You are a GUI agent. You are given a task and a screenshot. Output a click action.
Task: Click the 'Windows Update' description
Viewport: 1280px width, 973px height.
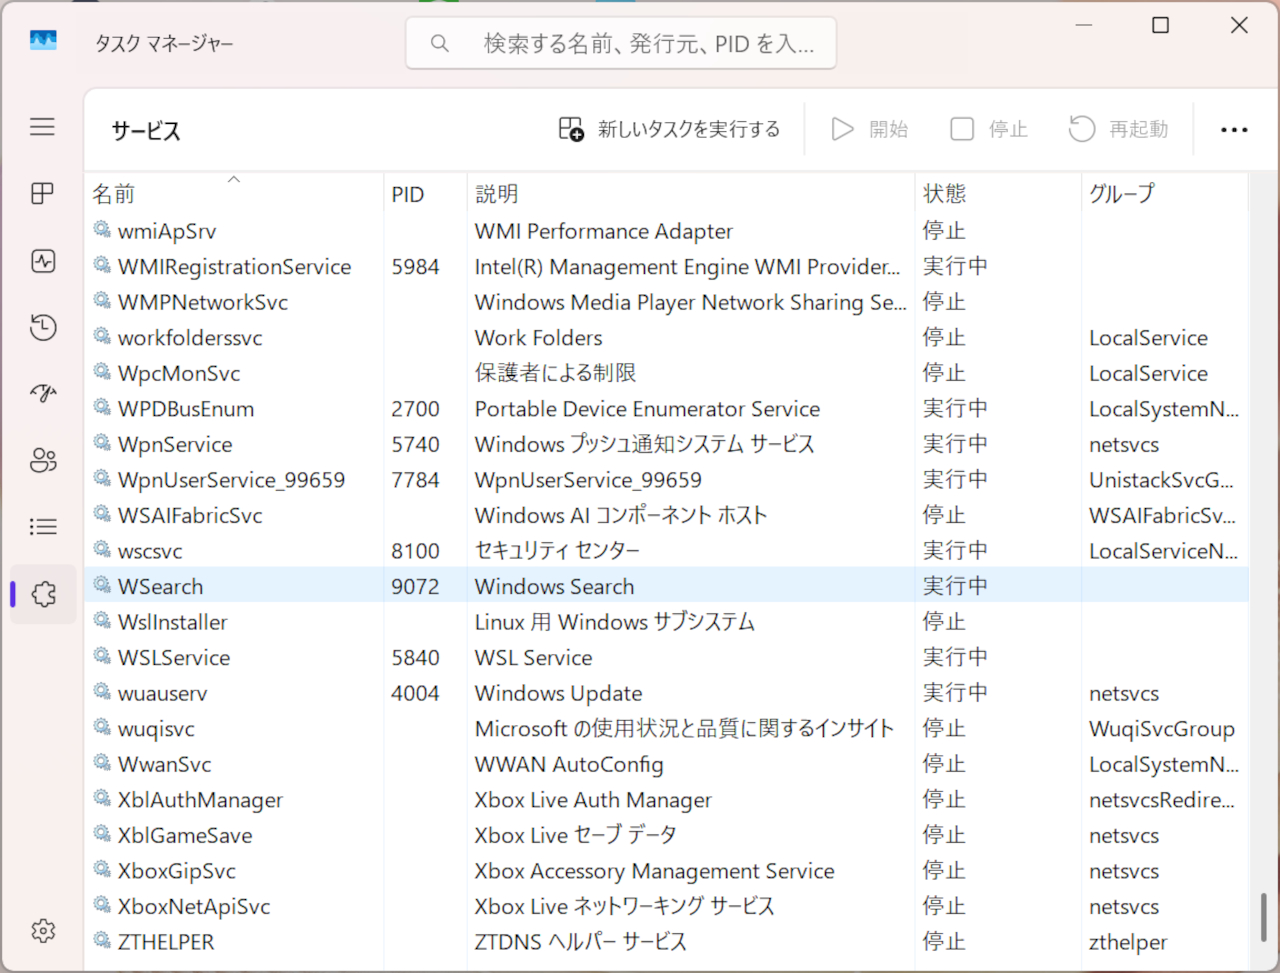(558, 693)
